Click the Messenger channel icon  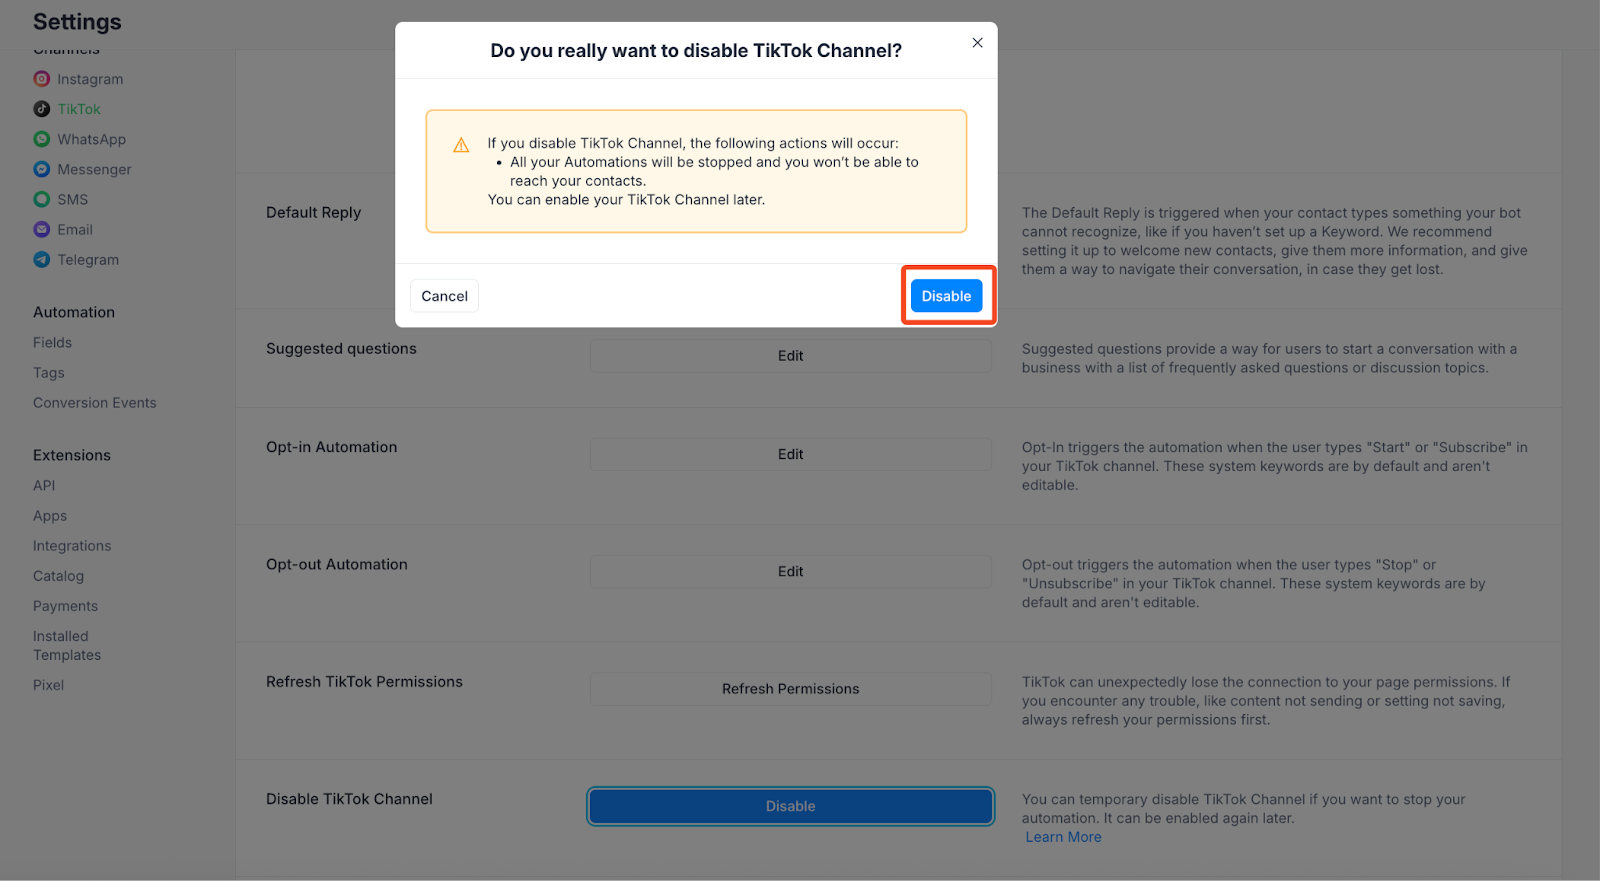point(41,169)
